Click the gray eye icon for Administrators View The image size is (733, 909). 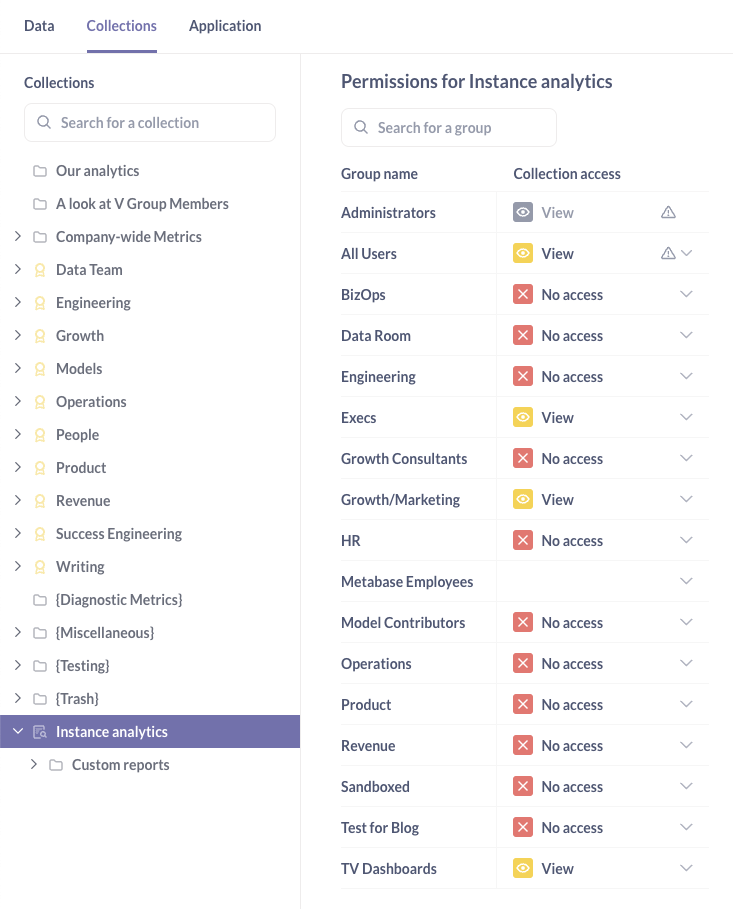pyautogui.click(x=523, y=212)
